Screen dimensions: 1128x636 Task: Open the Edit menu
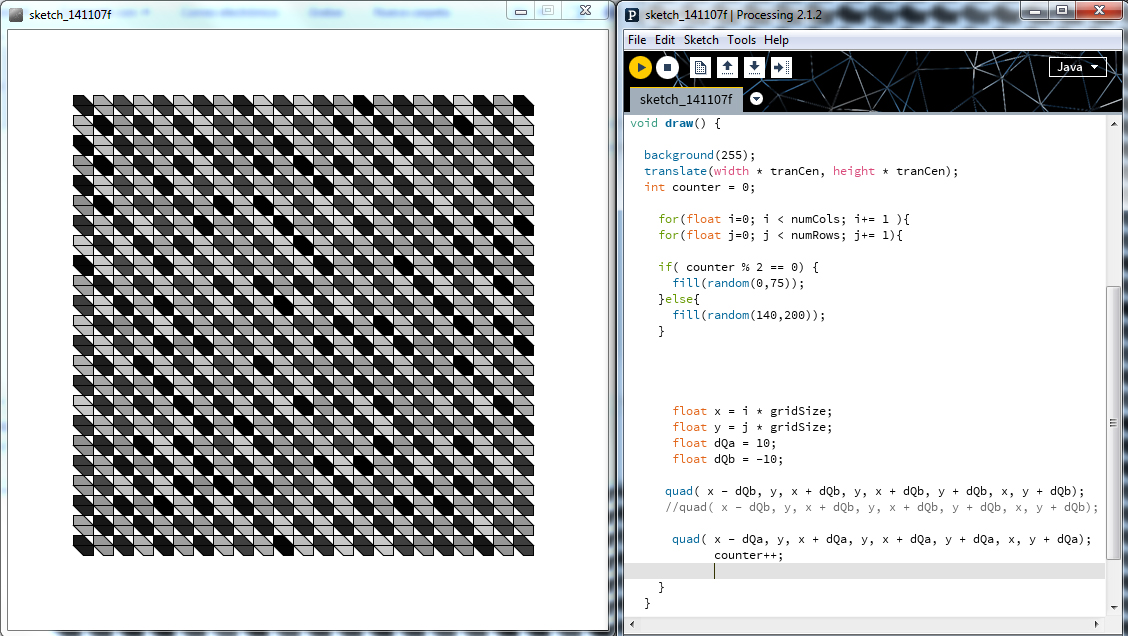[x=665, y=40]
